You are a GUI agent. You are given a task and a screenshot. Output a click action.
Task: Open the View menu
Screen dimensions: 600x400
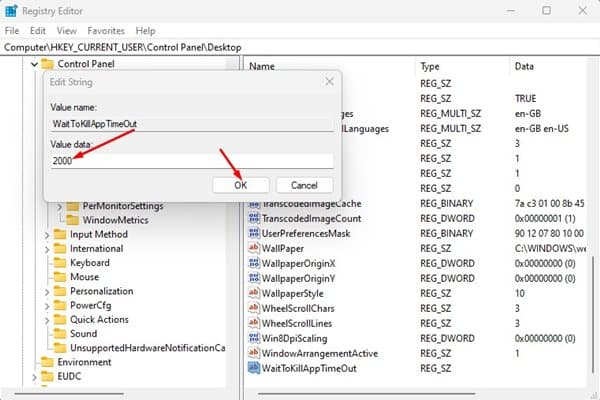point(67,31)
